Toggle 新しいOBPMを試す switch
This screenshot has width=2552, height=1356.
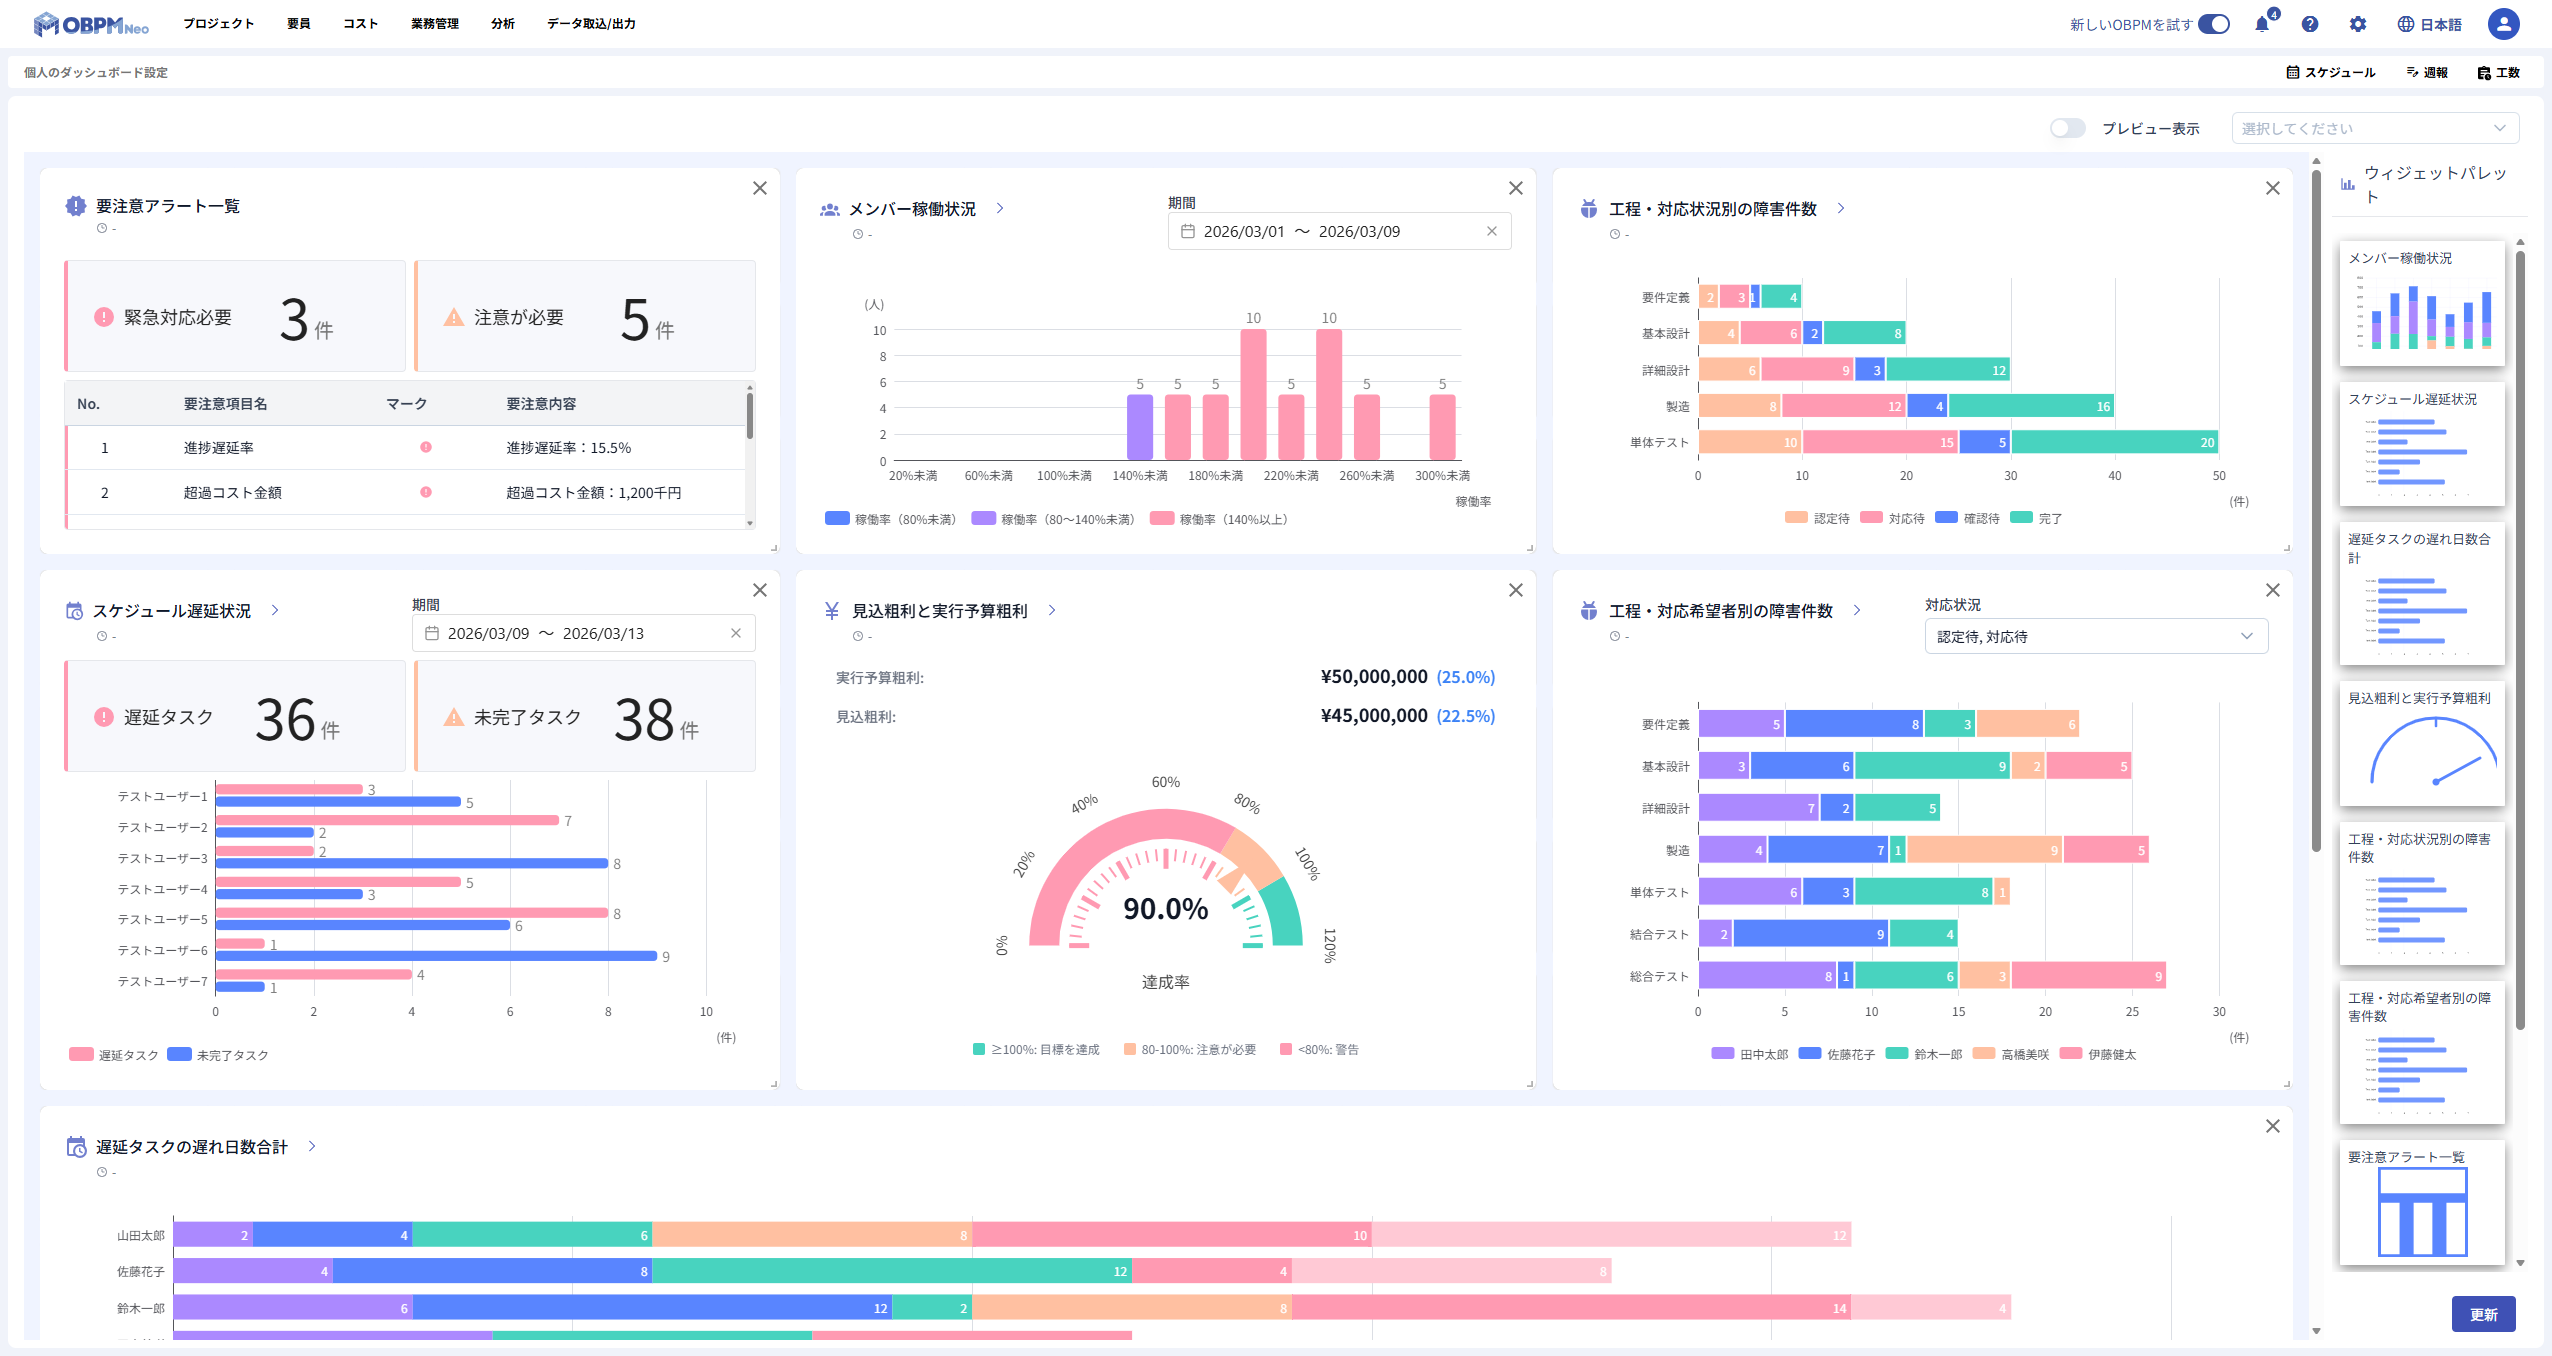[2214, 24]
